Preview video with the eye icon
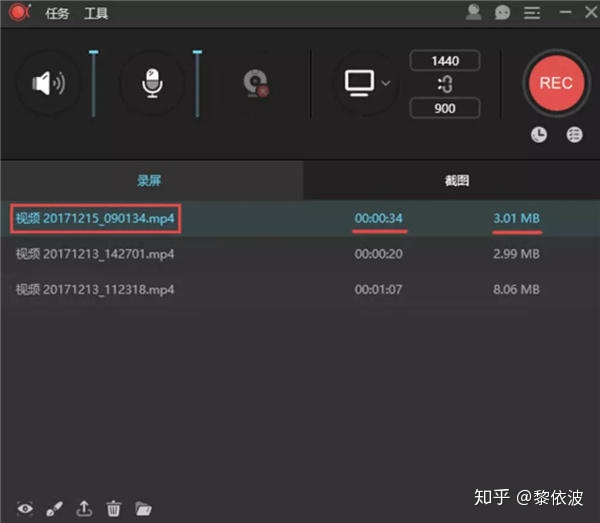600x523 pixels. (25, 508)
